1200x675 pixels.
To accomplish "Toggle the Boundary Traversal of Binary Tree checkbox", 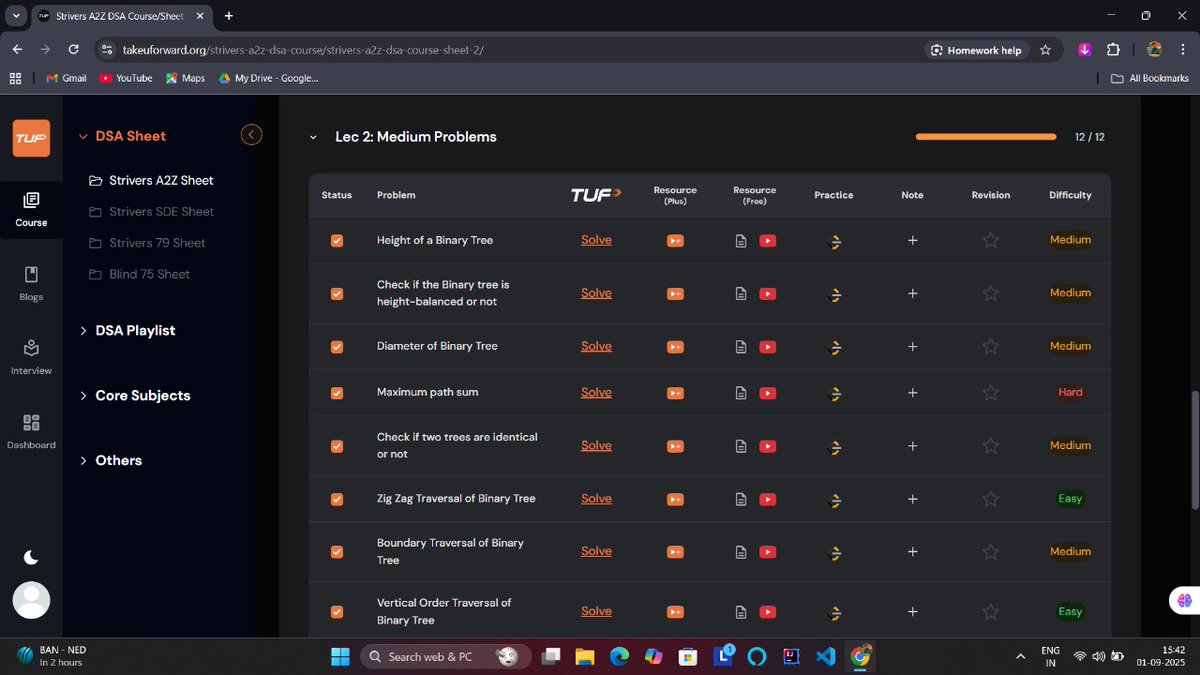I will point(337,552).
